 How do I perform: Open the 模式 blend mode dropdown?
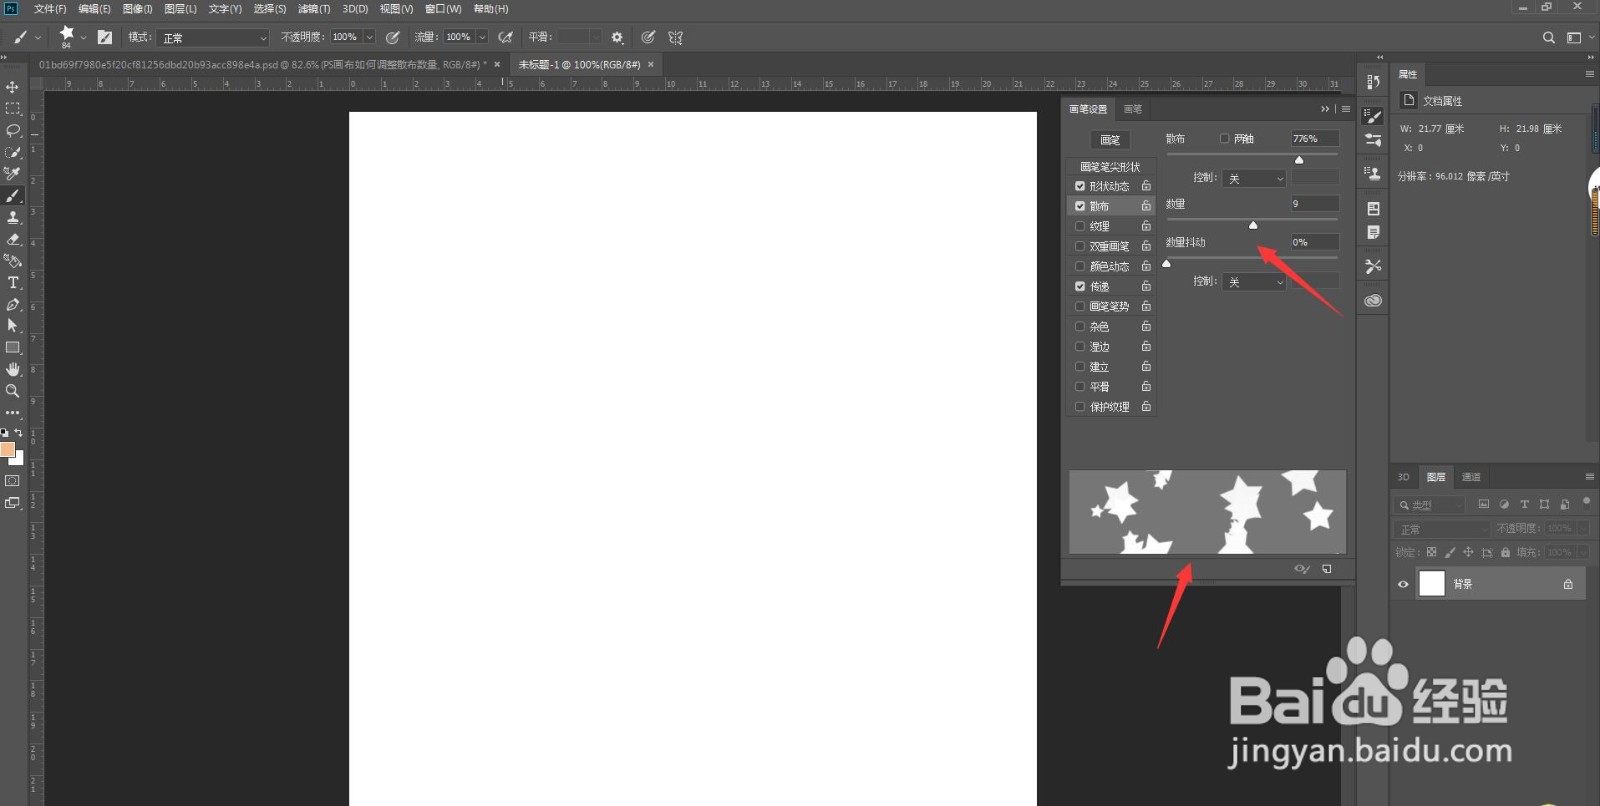point(213,38)
